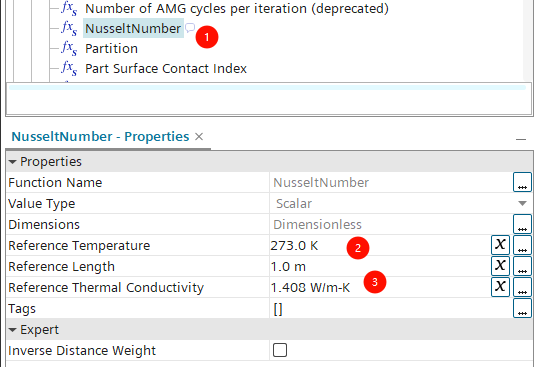Select Number of AMG cycles per iteration
536x367 pixels.
tap(237, 9)
